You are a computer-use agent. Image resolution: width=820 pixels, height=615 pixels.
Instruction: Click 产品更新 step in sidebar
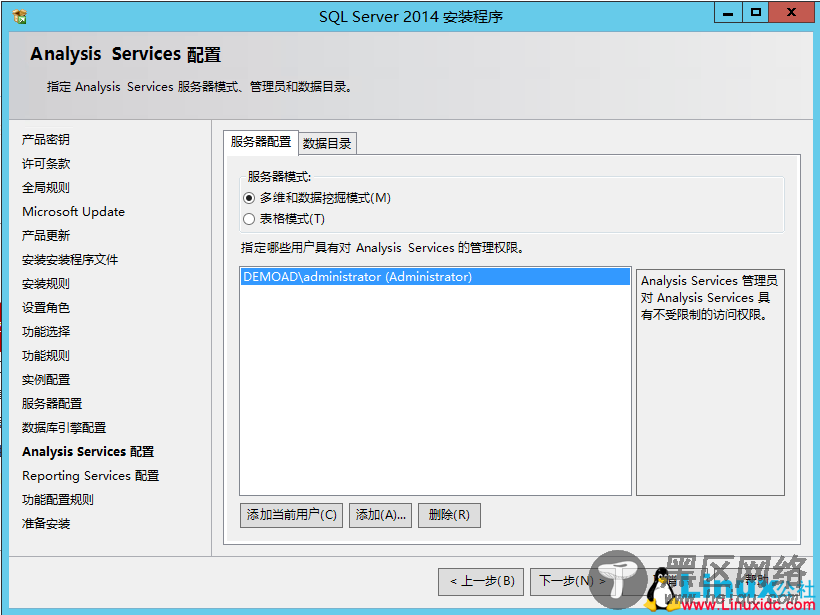point(45,236)
